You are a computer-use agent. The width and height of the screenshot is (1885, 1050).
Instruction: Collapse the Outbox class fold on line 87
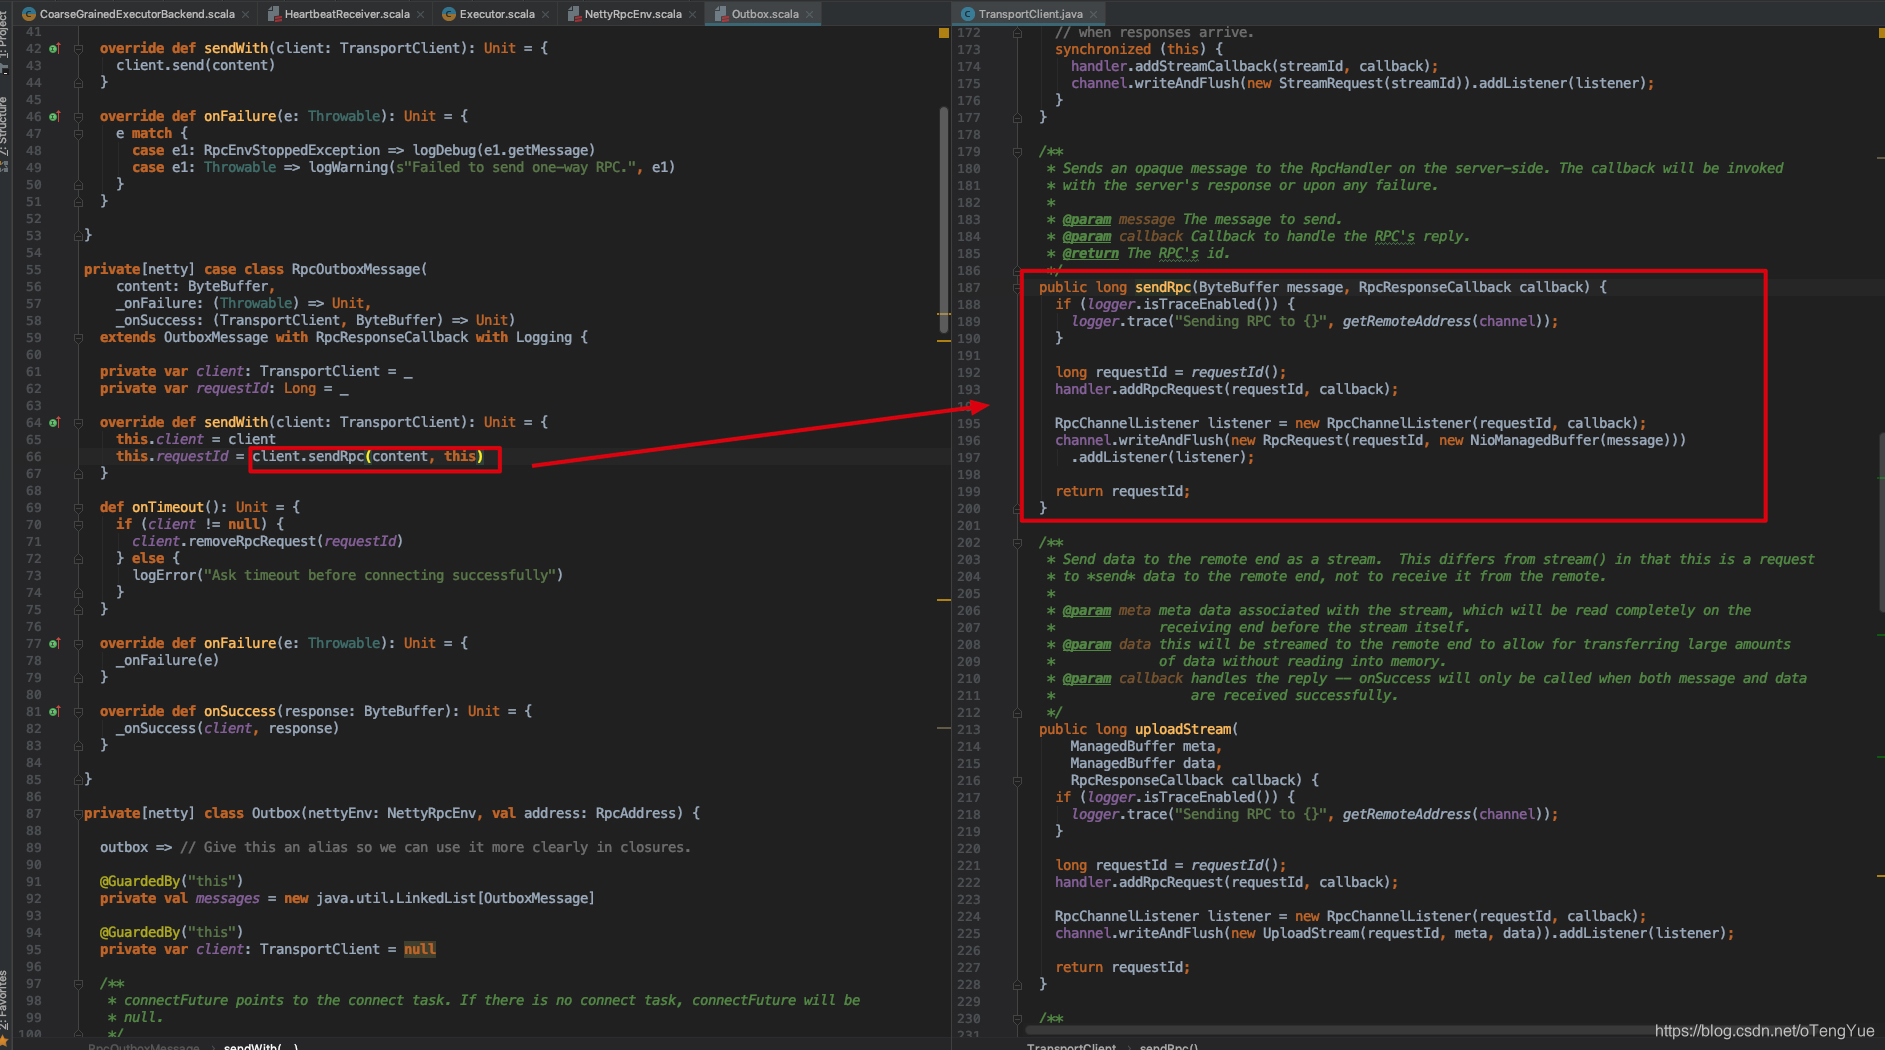78,813
